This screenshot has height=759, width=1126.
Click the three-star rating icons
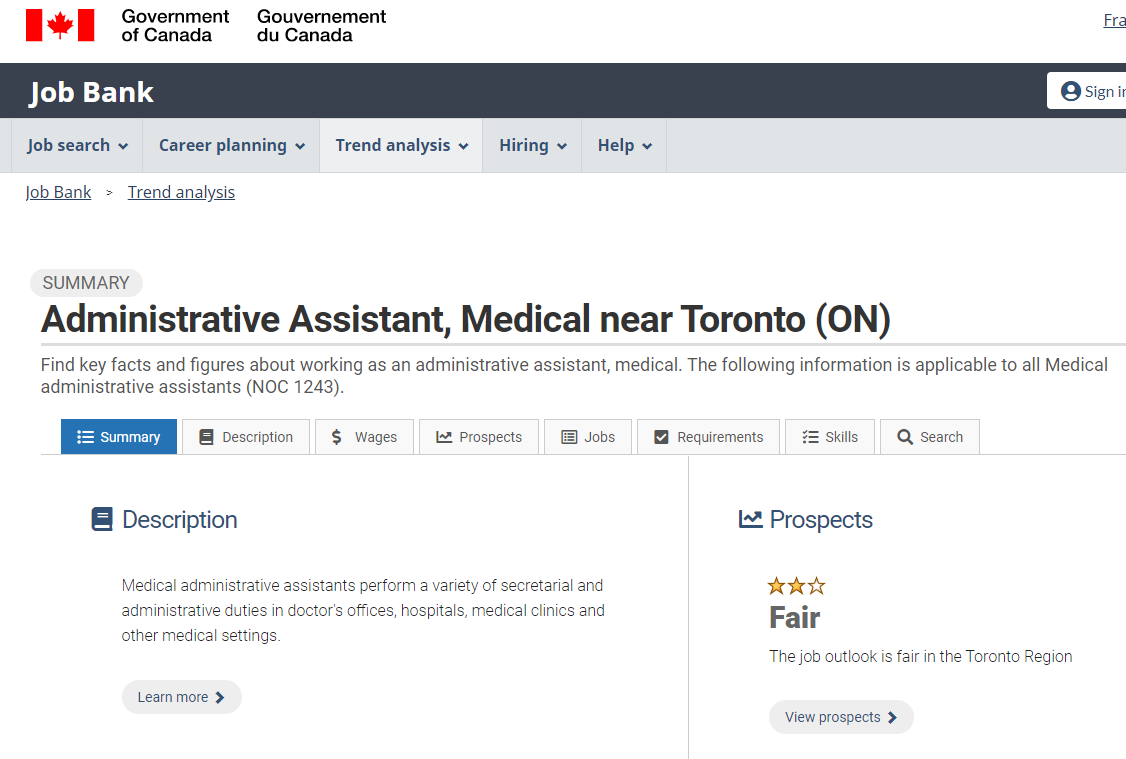pyautogui.click(x=796, y=586)
